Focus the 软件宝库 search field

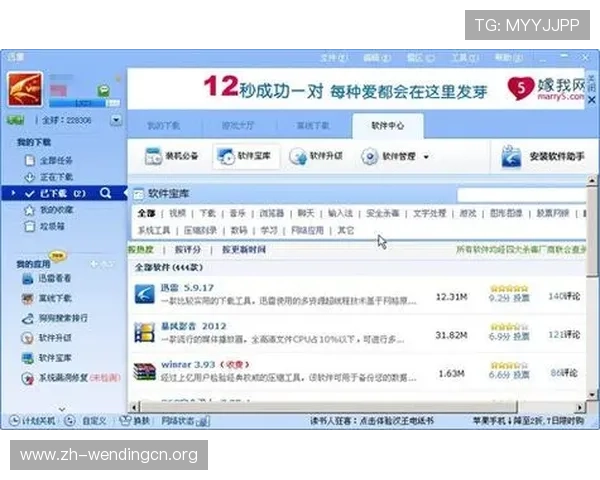[521, 195]
